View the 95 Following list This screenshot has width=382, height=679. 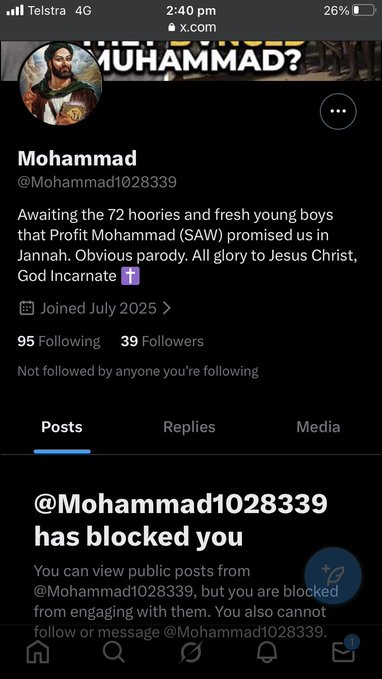59,341
